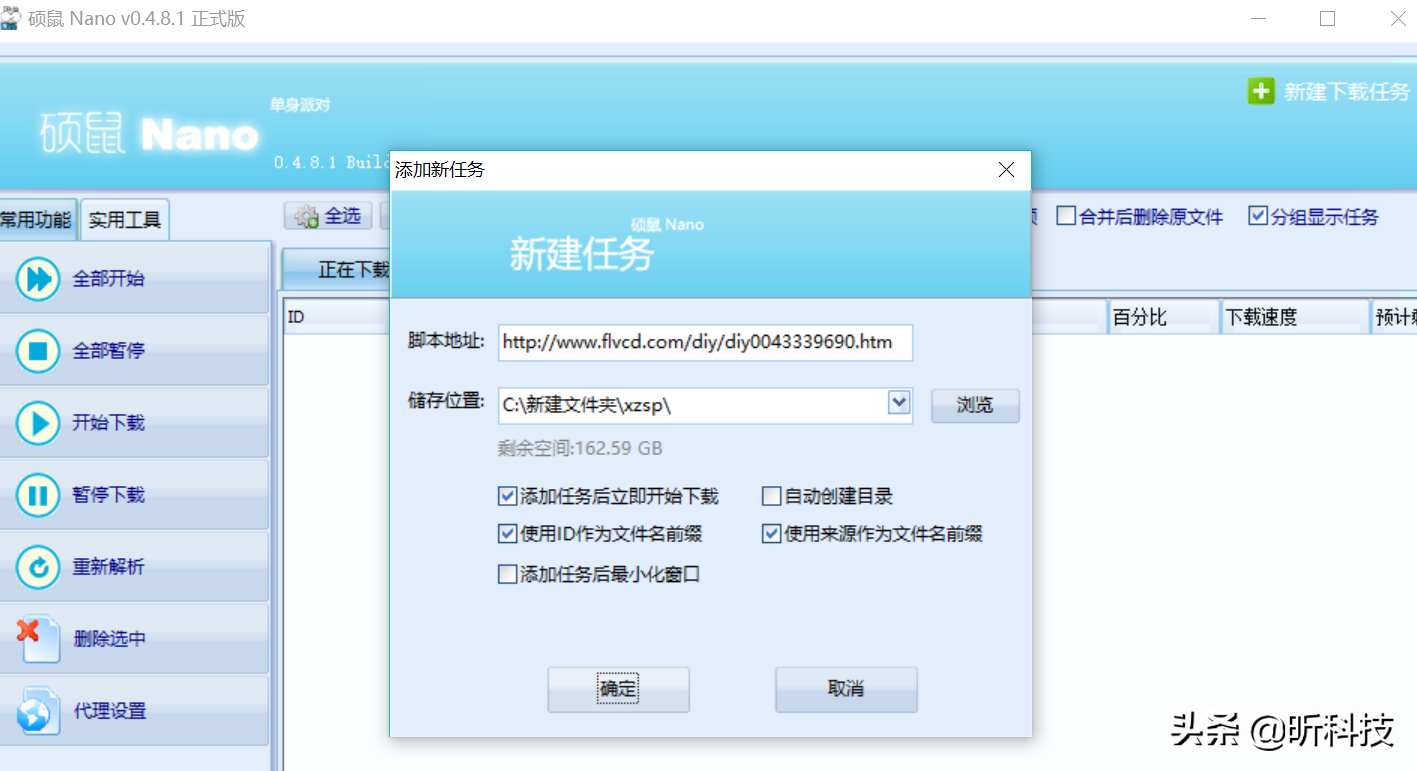Viewport: 1417px width, 771px height.
Task: Open 代理设置 via its globe icon
Action: [x=38, y=711]
